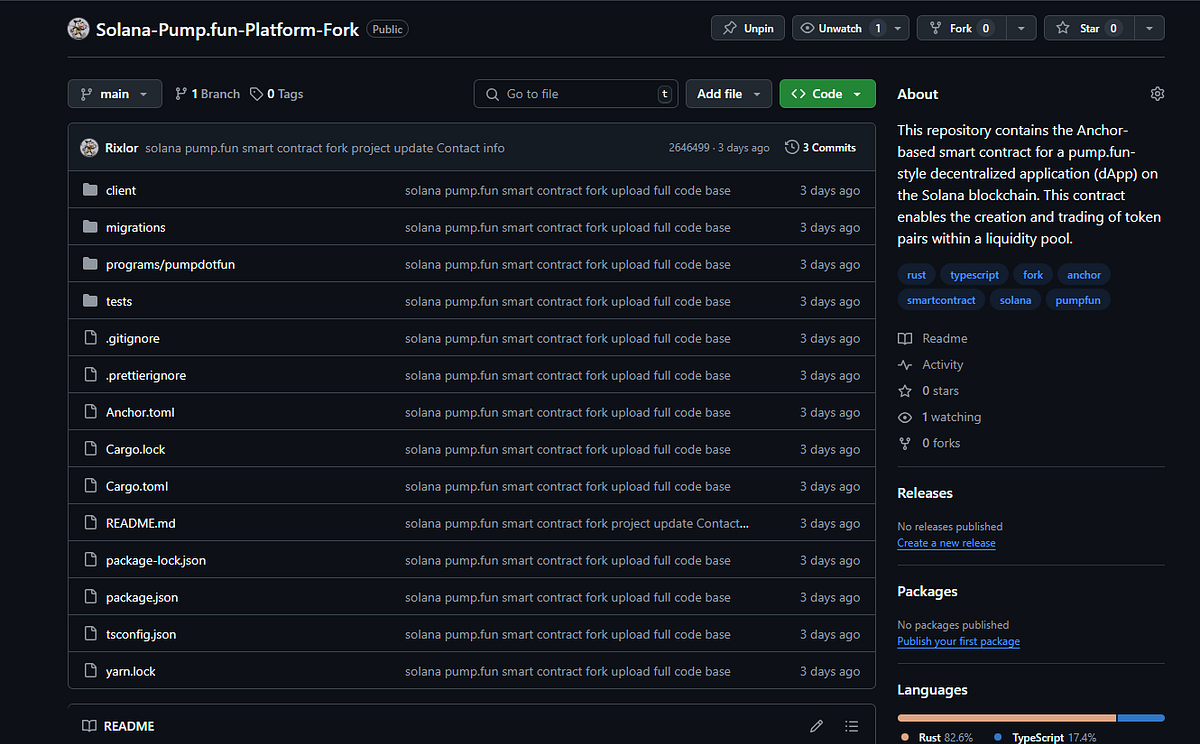Open the README.md row's commit message
The width and height of the screenshot is (1200, 744).
click(577, 523)
